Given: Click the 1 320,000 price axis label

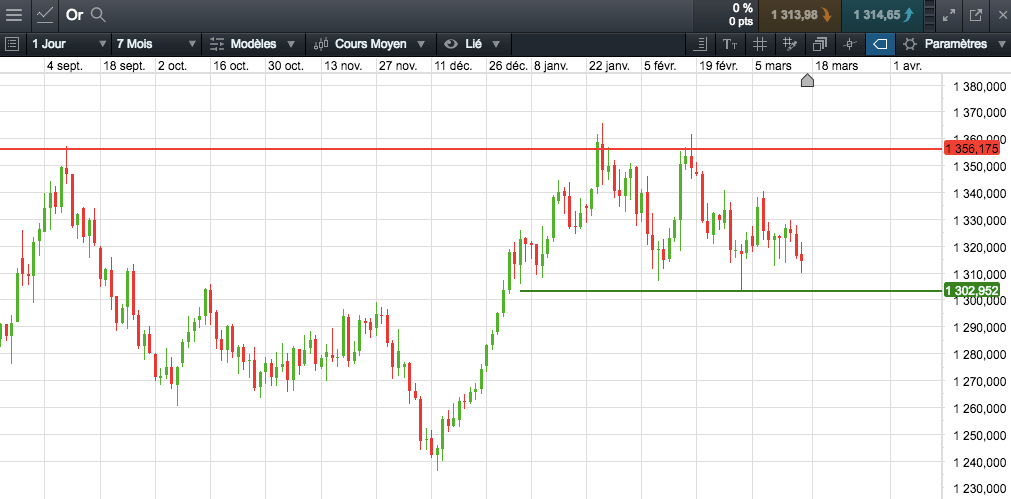Looking at the screenshot, I should pyautogui.click(x=979, y=247).
